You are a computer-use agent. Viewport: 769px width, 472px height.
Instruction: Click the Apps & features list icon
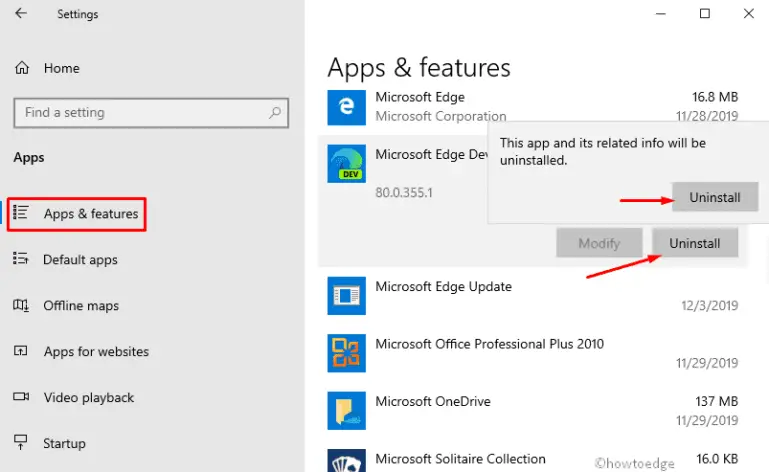21,213
